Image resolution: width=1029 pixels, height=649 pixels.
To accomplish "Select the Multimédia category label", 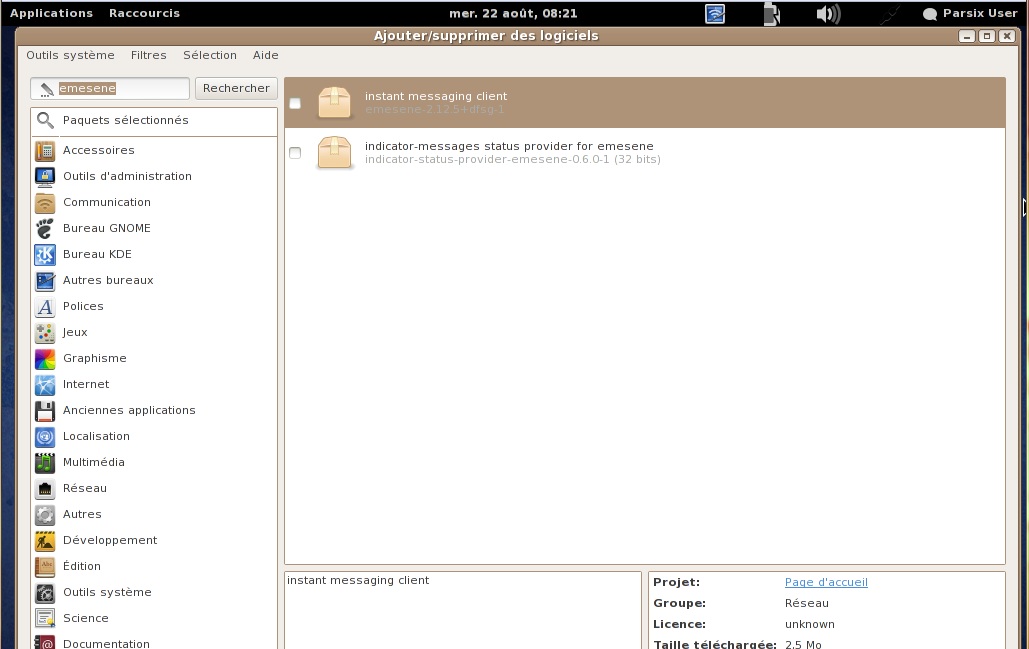I will 94,462.
